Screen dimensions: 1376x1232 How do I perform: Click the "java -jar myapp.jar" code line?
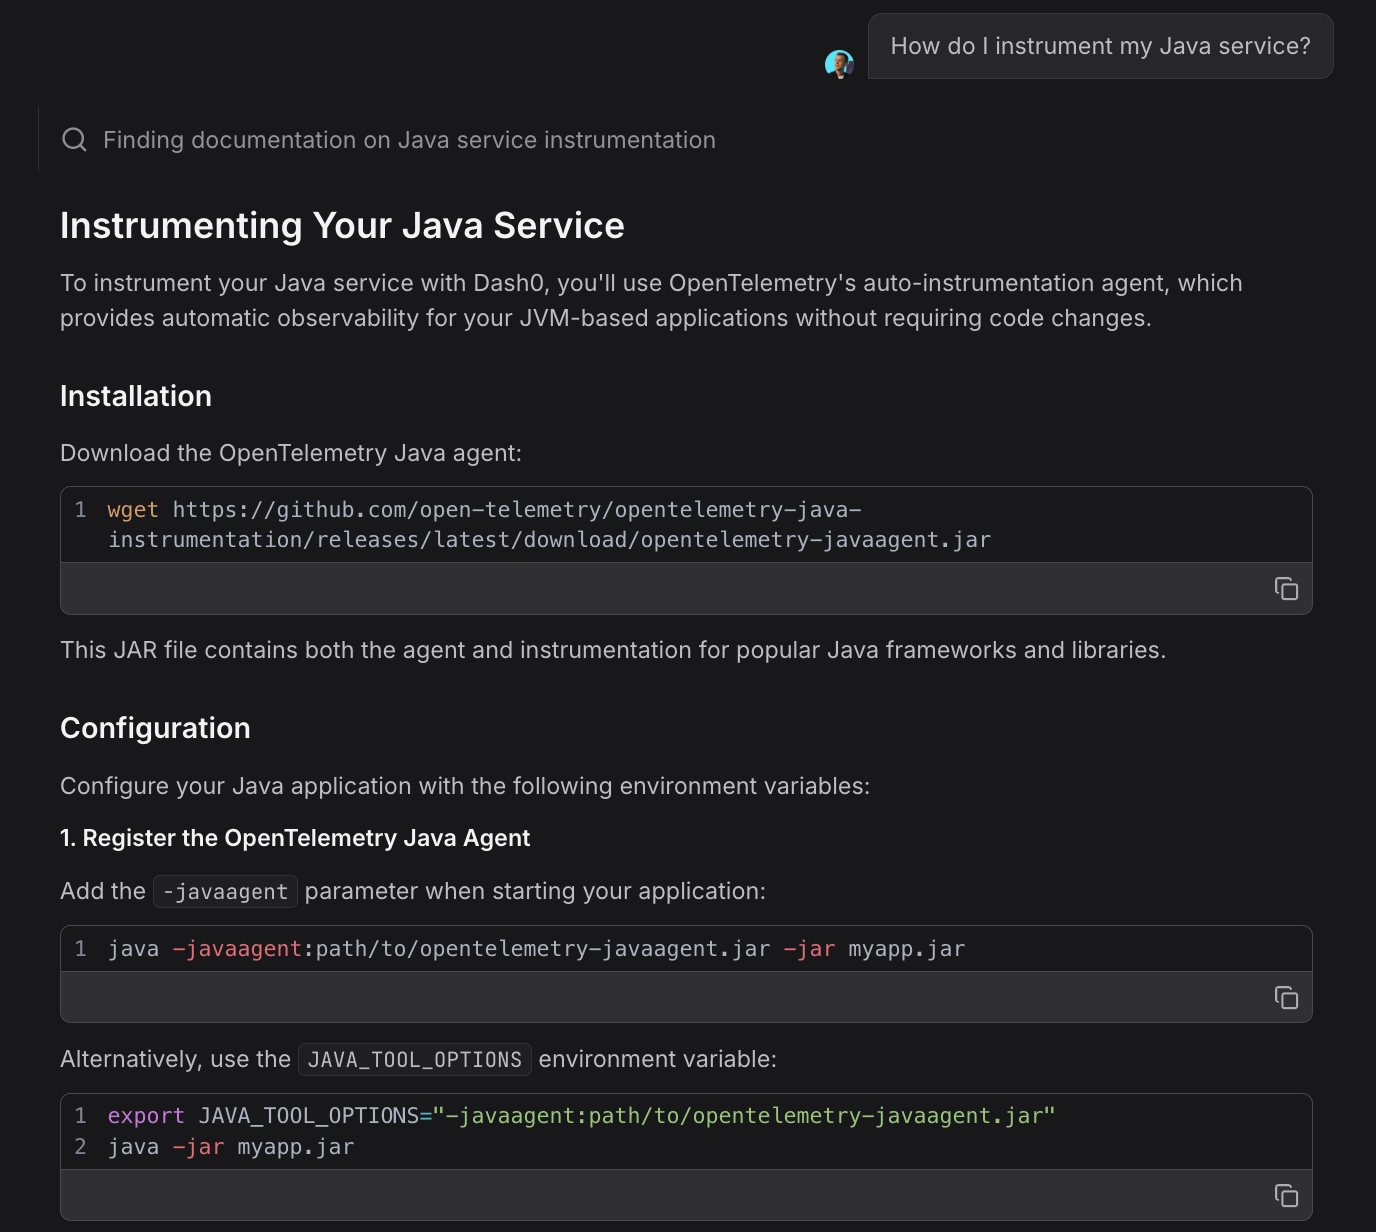[x=231, y=1147]
